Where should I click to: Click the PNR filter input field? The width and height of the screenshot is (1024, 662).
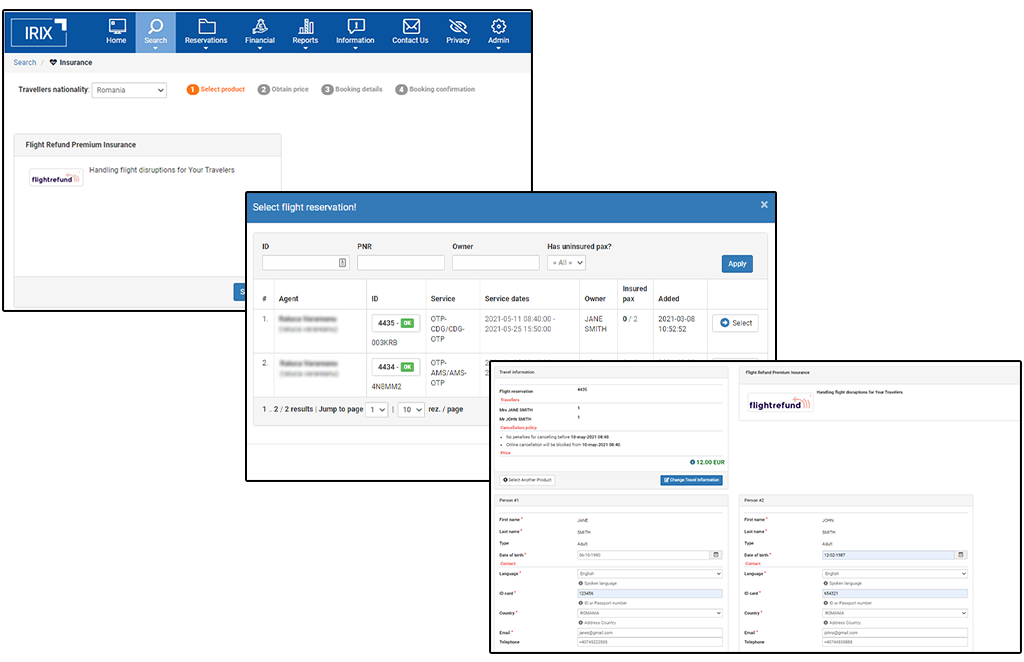pos(400,263)
